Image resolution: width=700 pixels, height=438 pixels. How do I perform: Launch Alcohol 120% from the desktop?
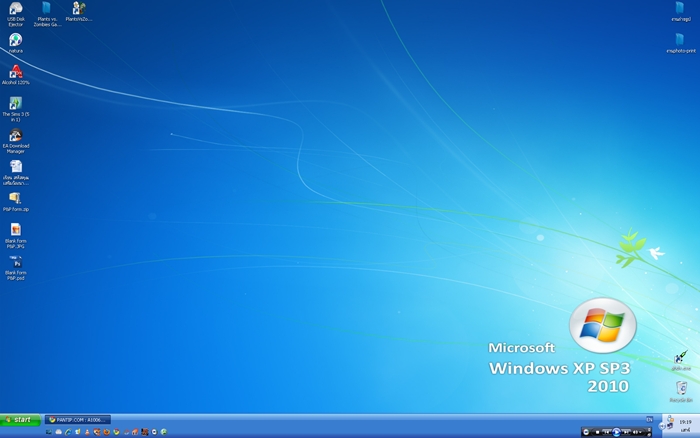[x=16, y=75]
